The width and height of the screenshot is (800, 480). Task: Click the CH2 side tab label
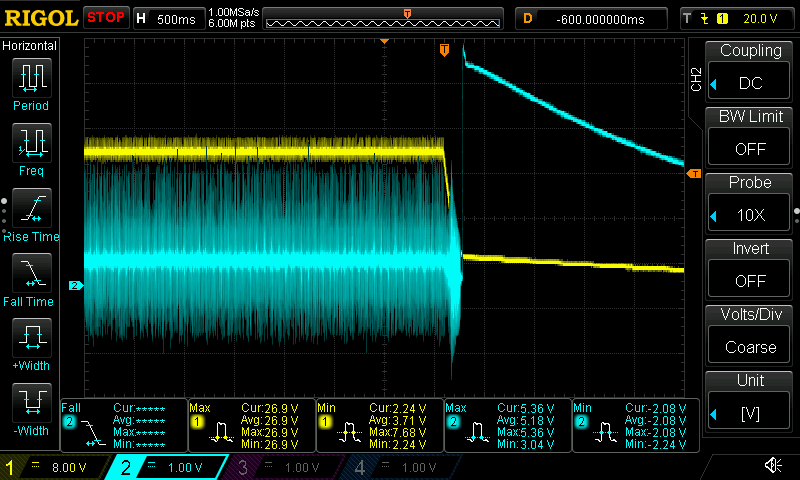[695, 80]
